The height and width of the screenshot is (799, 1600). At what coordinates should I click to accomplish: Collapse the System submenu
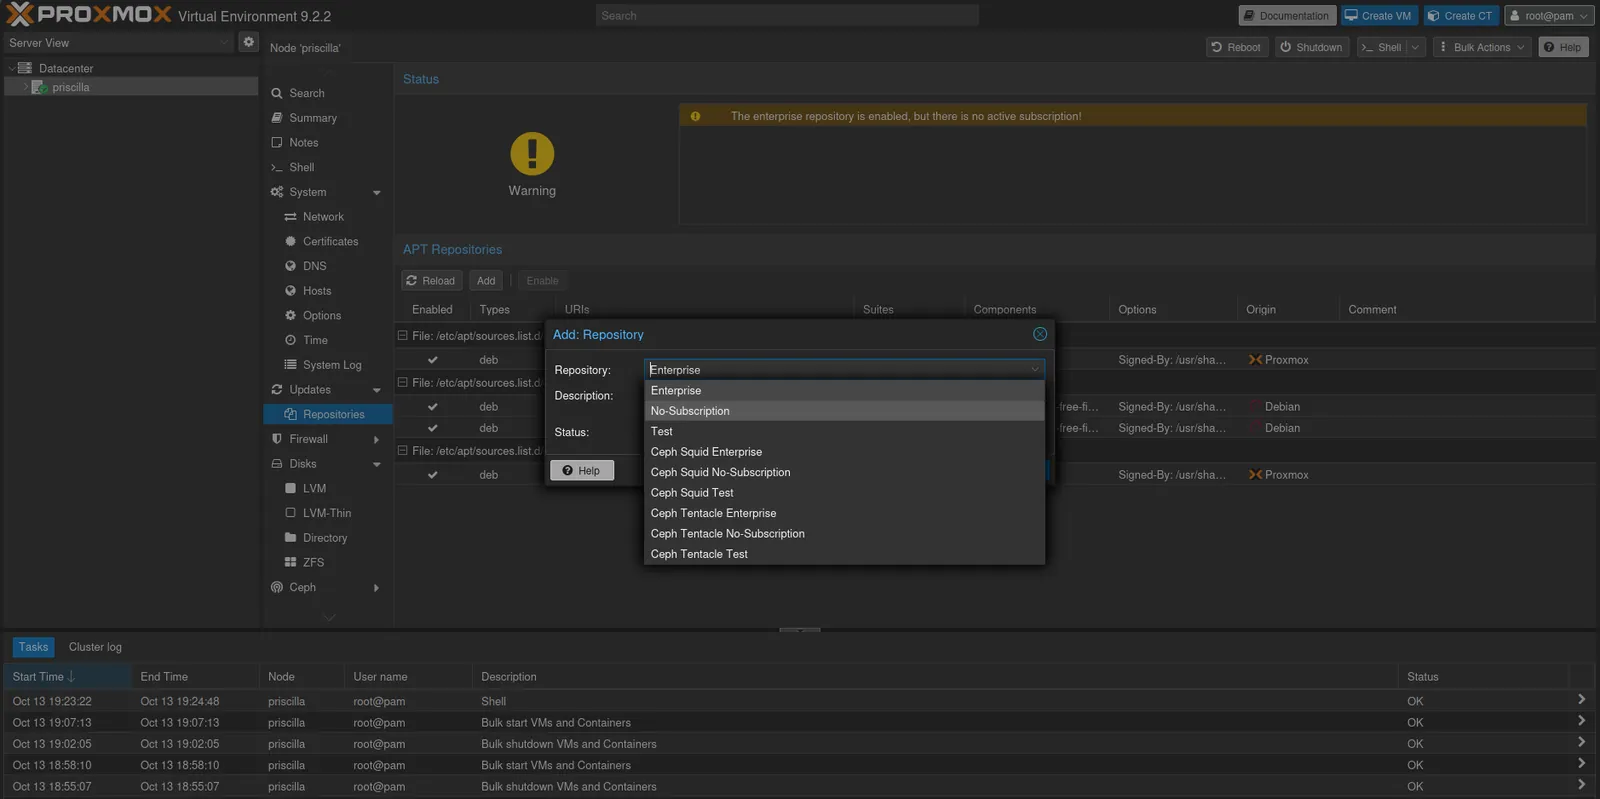(377, 193)
